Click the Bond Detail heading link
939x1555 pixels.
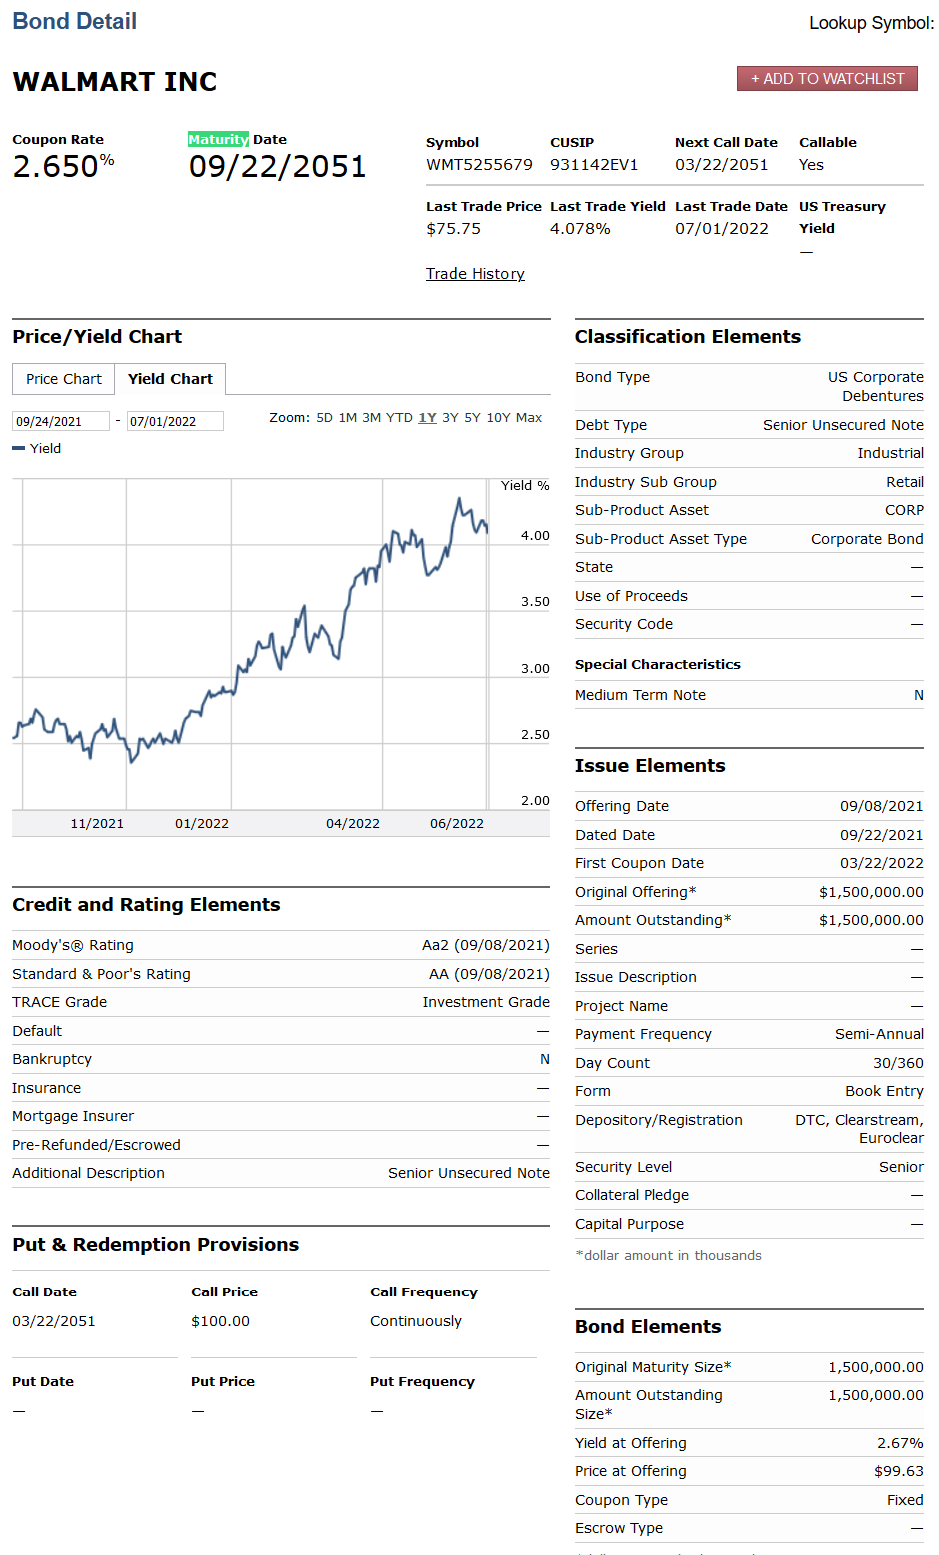click(x=74, y=20)
